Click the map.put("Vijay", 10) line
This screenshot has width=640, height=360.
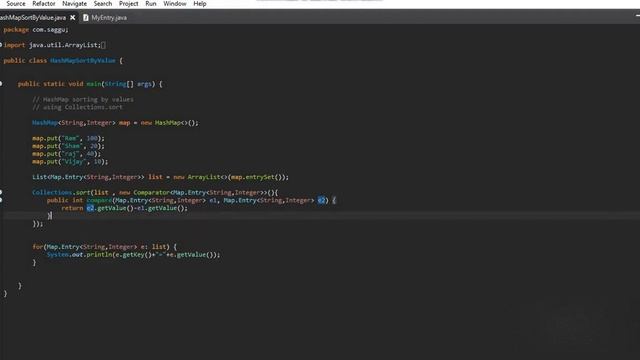[x=70, y=162]
